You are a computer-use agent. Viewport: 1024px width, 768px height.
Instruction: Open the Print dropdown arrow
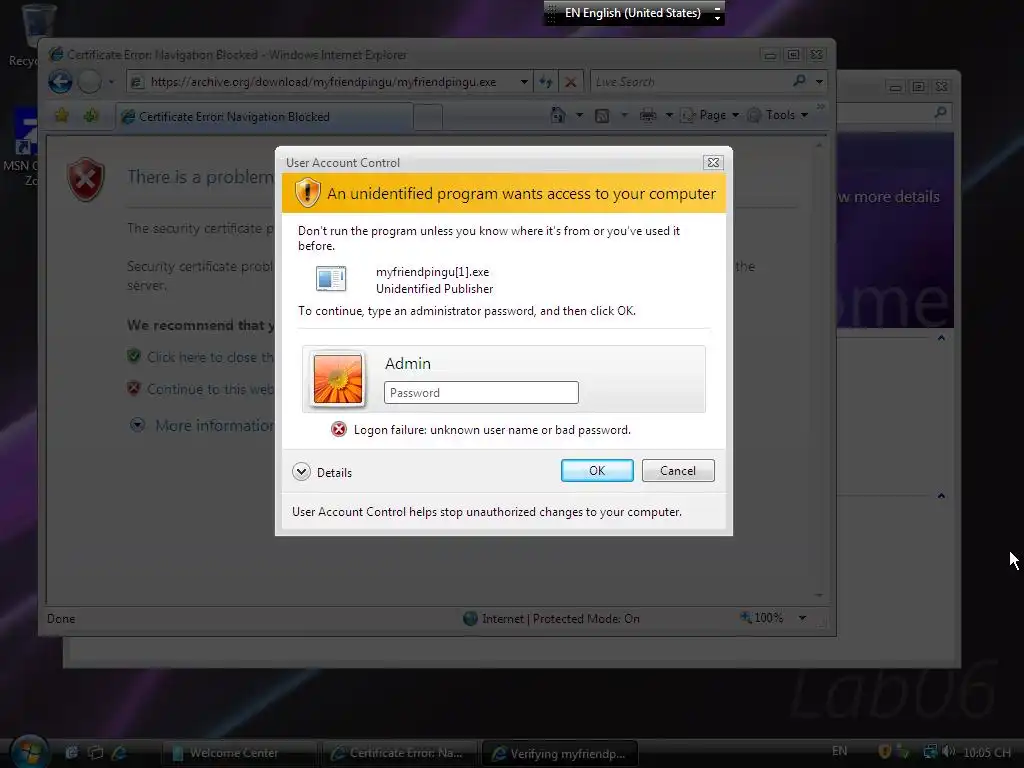(669, 115)
